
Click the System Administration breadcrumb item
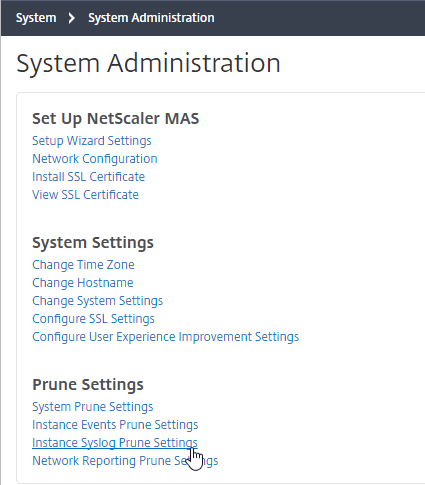pos(151,18)
